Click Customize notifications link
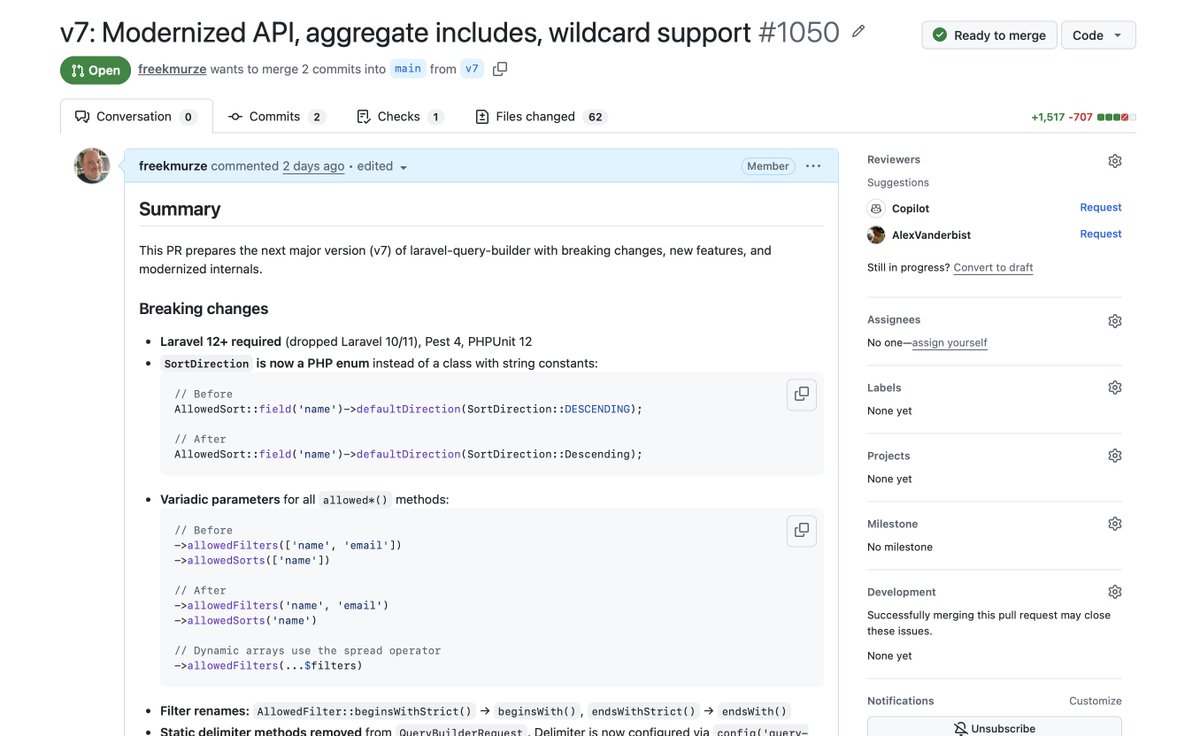The width and height of the screenshot is (1200, 736). pos(1095,701)
